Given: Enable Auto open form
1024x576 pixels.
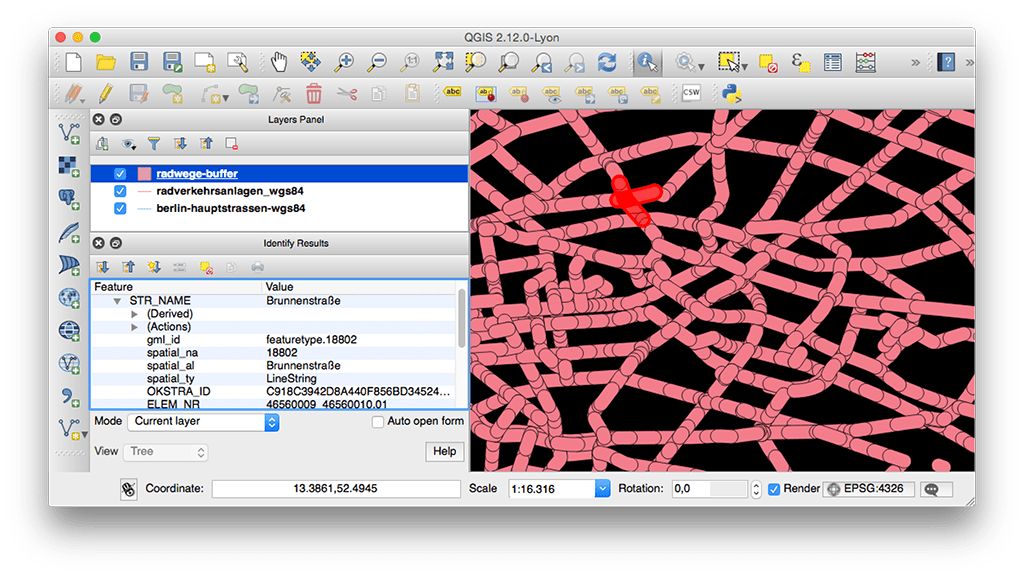Looking at the screenshot, I should click(x=377, y=421).
